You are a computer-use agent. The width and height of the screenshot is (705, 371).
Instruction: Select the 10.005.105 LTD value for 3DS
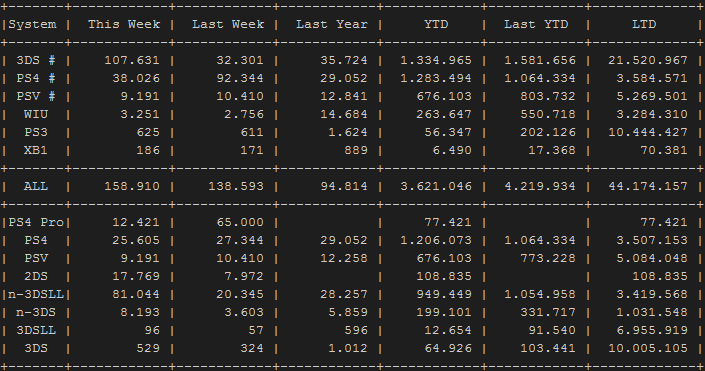tap(648, 348)
